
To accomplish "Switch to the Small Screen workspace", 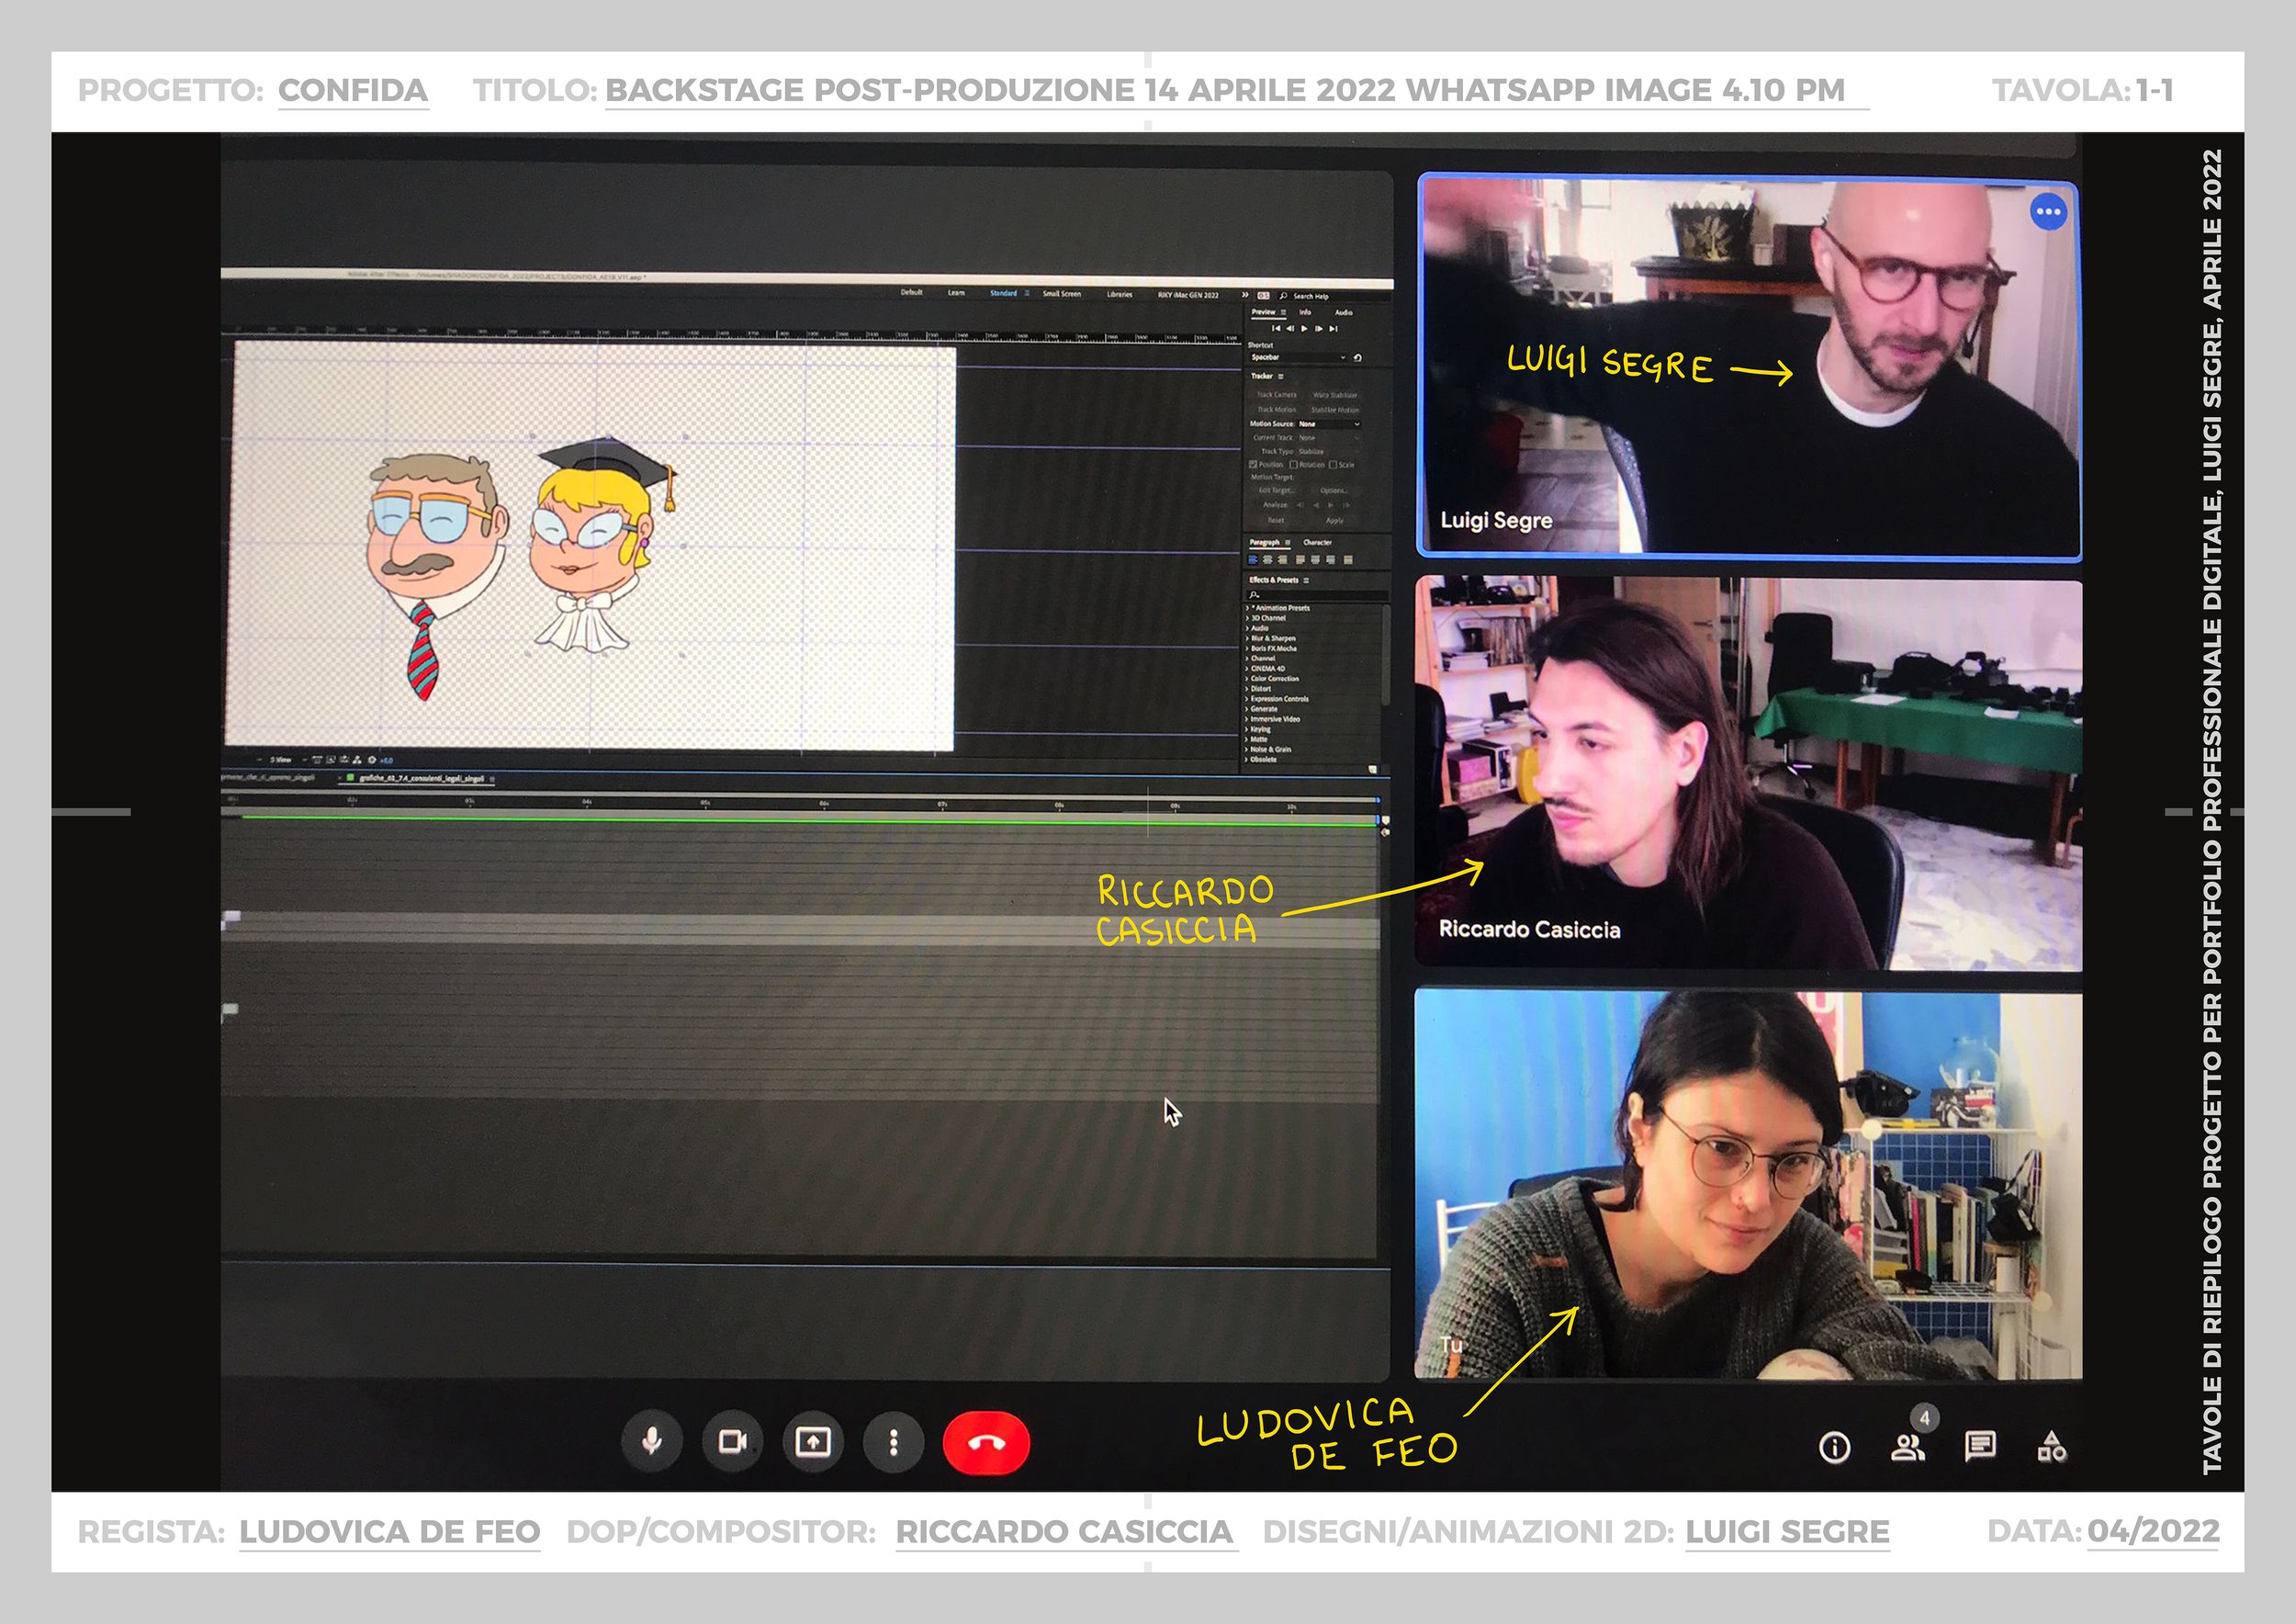I will (x=1061, y=294).
